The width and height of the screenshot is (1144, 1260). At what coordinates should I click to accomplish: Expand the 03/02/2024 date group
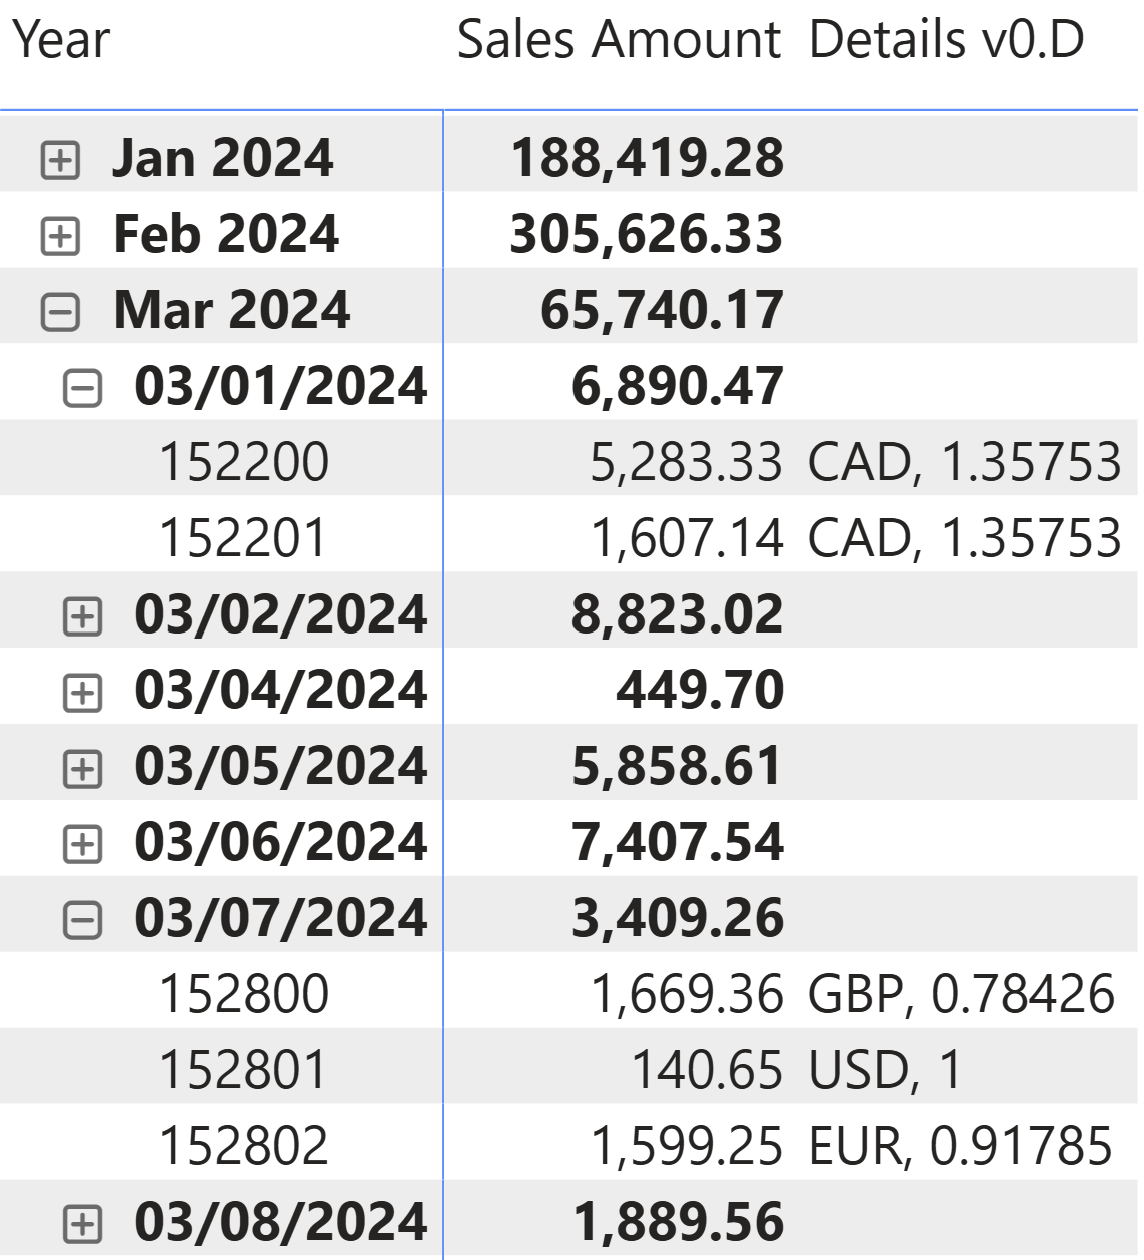click(x=82, y=616)
